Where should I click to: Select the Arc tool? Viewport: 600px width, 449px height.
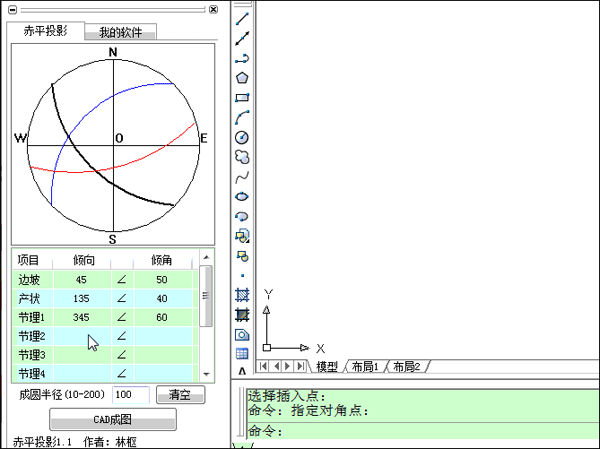(241, 117)
